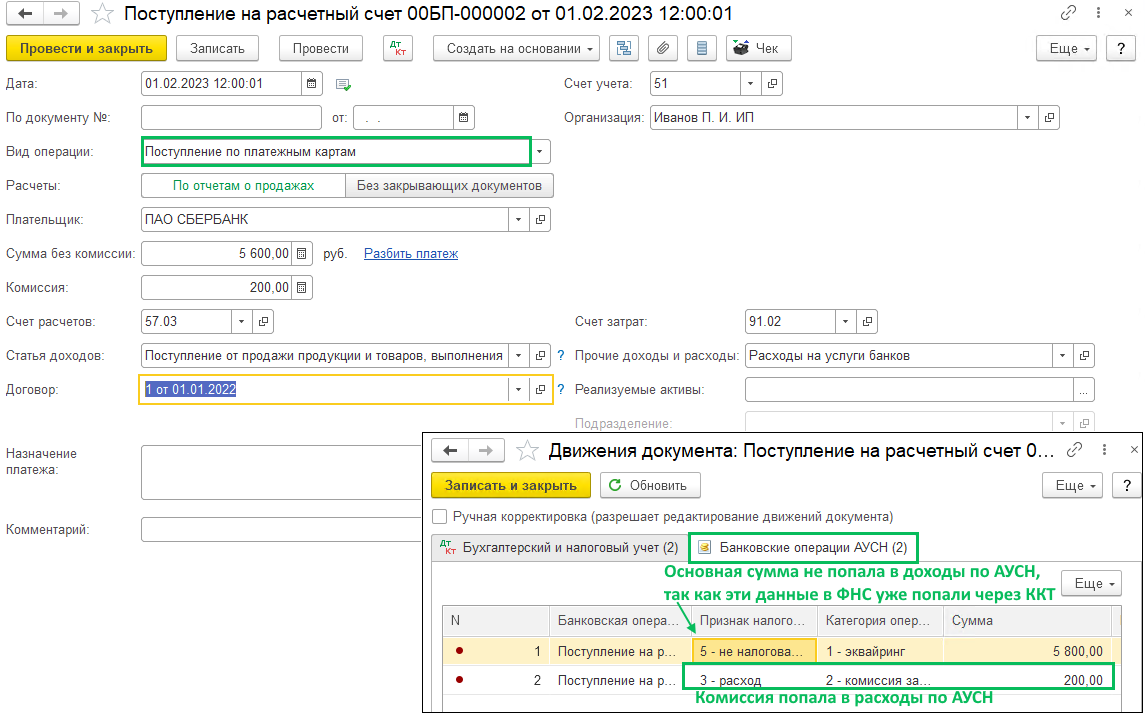Add document to favorites with star icon
Image resolution: width=1145 pixels, height=721 pixels.
[101, 14]
